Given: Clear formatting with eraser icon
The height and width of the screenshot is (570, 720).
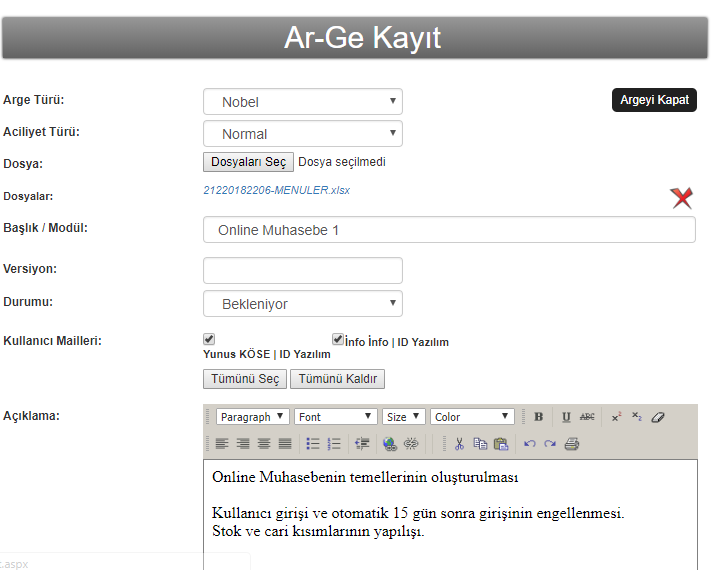Looking at the screenshot, I should (658, 417).
